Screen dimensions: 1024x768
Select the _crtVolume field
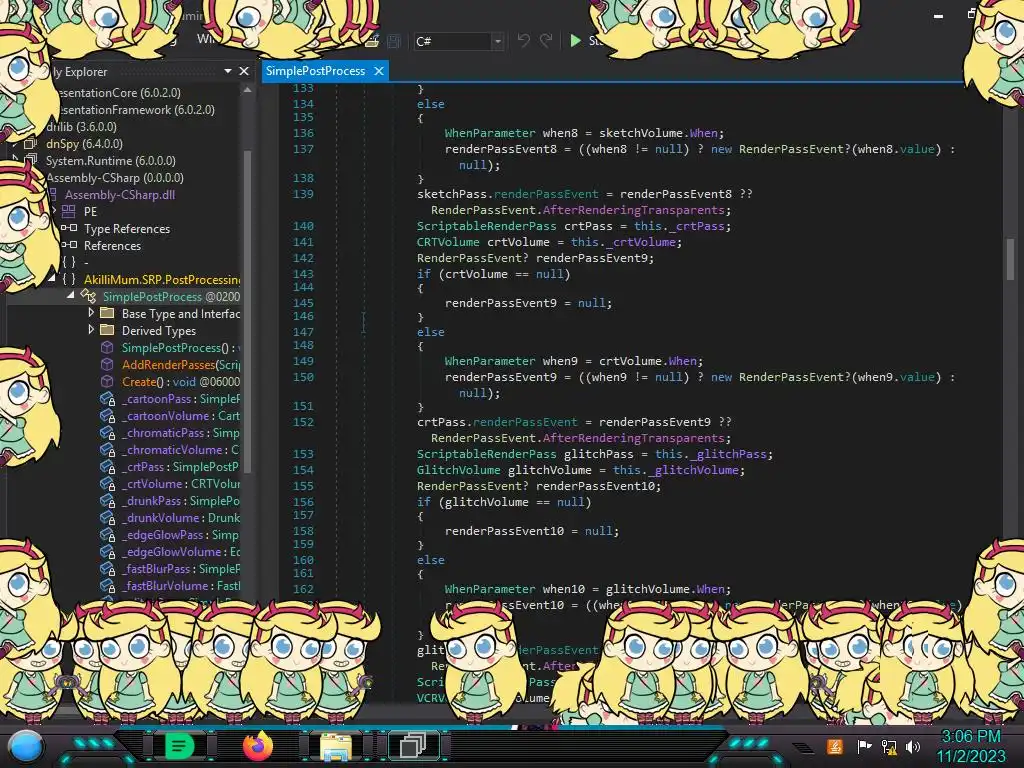[x=181, y=483]
